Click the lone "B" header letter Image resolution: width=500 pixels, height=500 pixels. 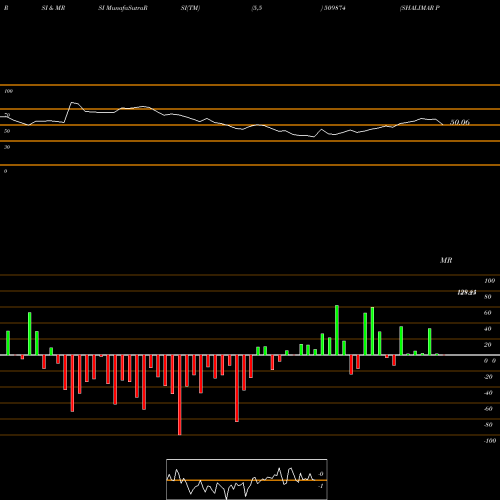tap(6, 8)
